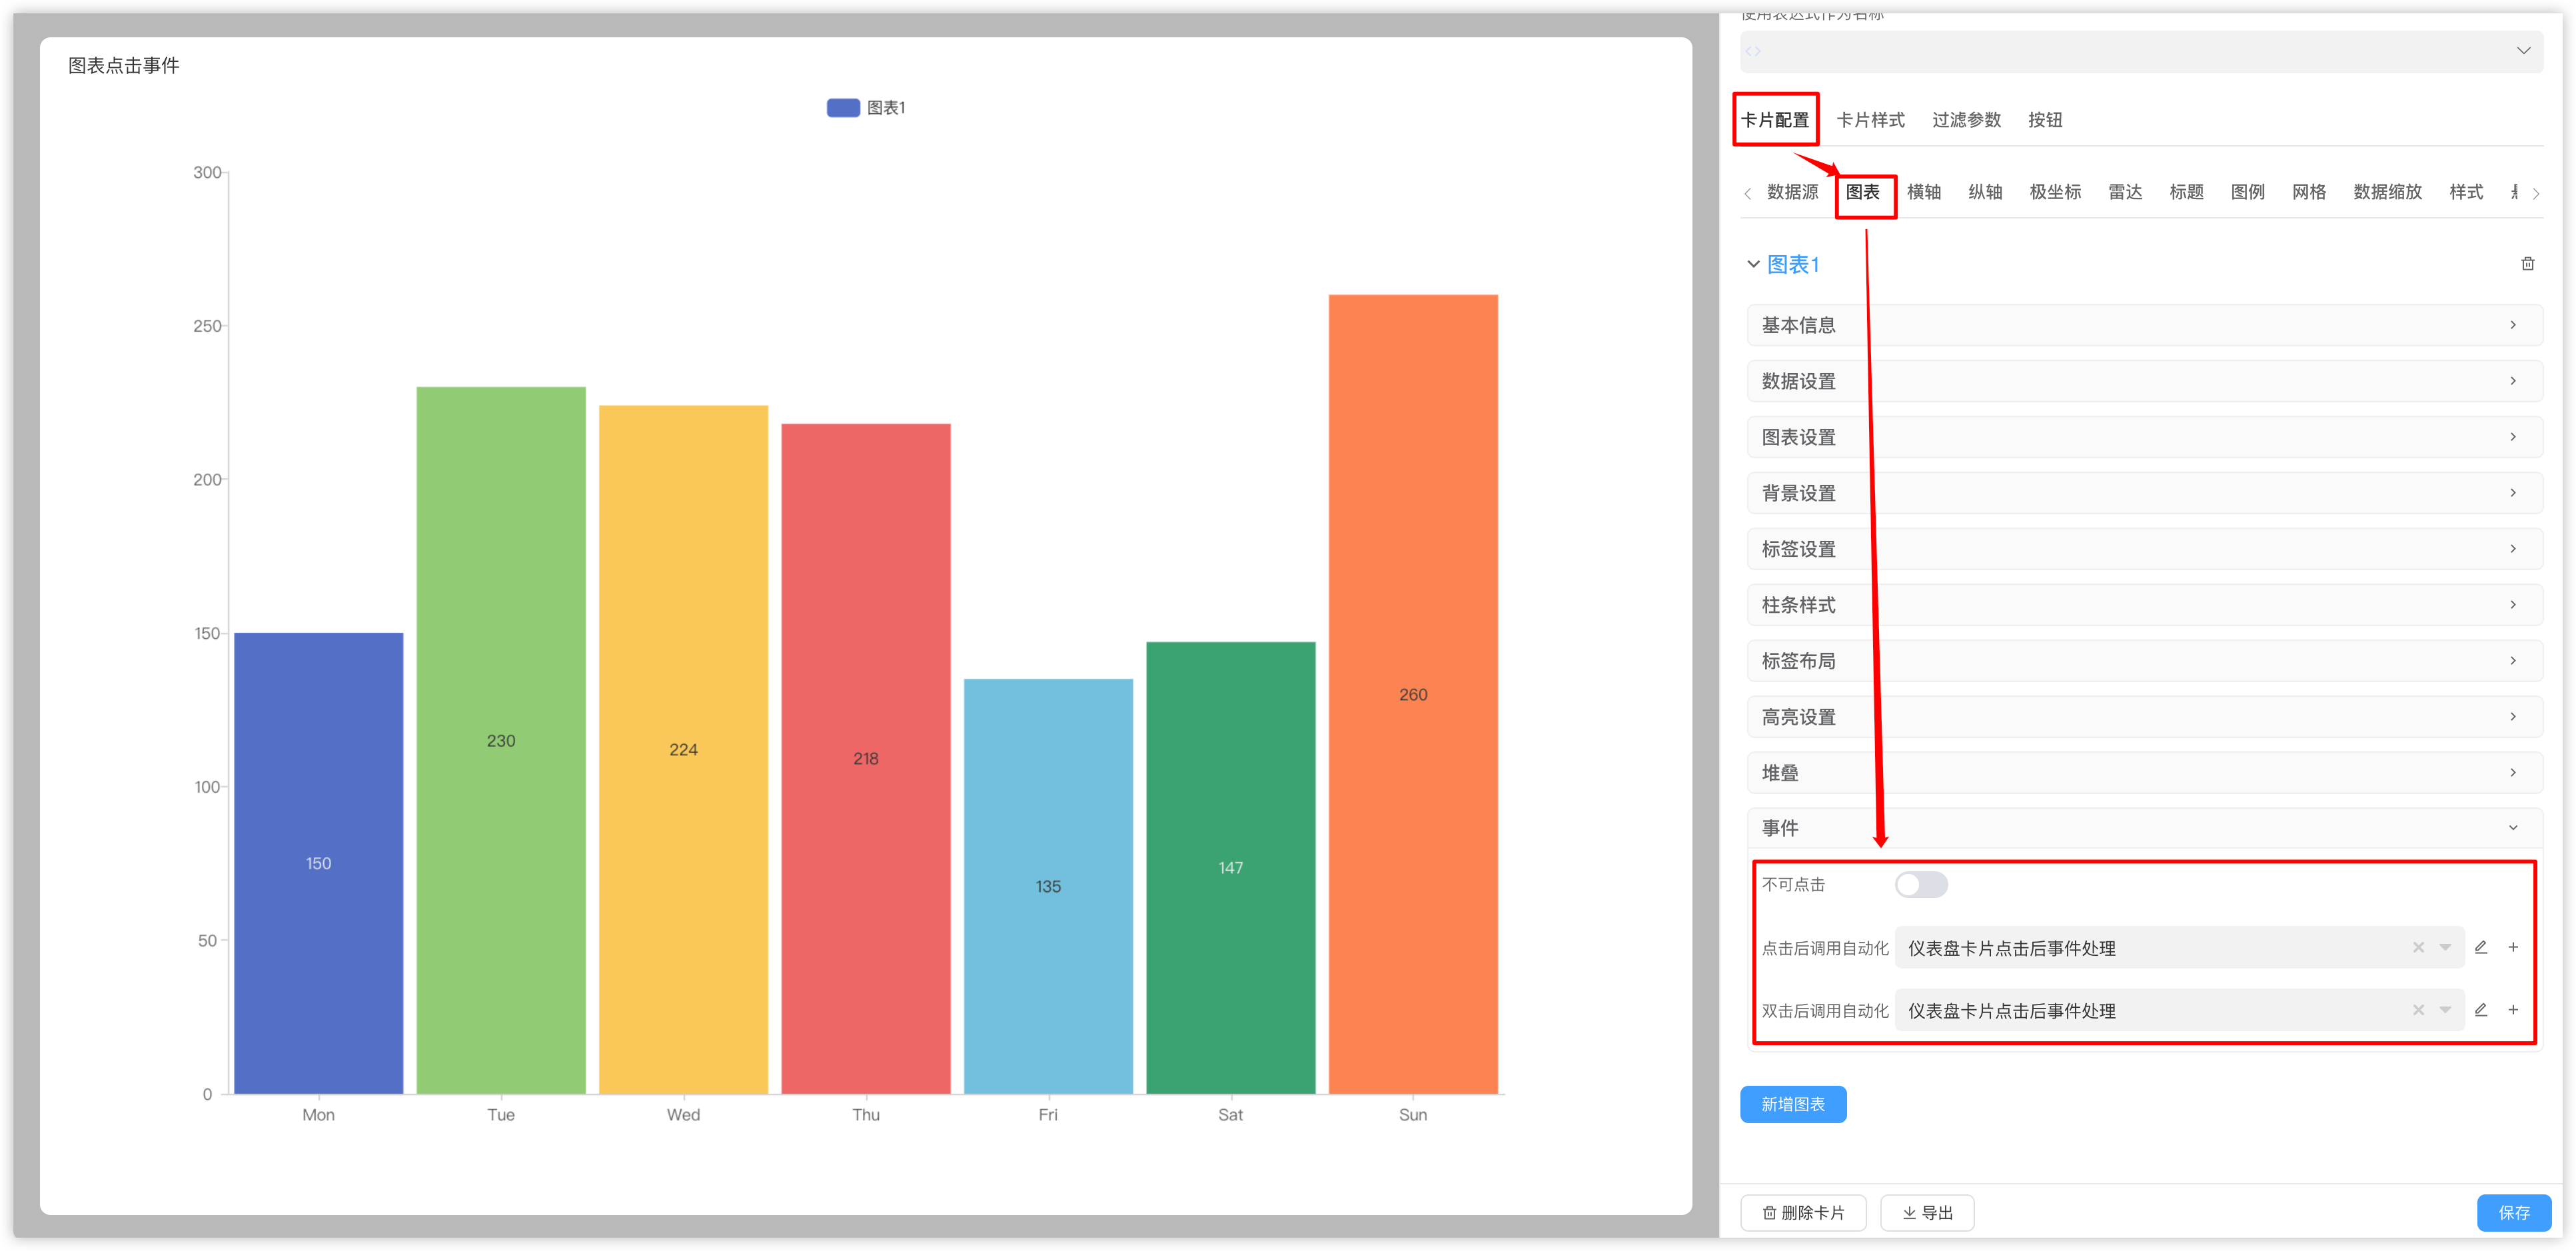The width and height of the screenshot is (2576, 1251).
Task: Open the 样式 sub-tab
Action: (x=2466, y=192)
